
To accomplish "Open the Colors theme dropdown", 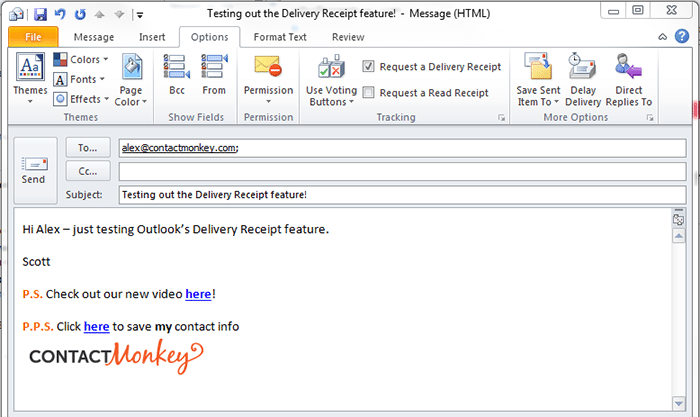I will pos(84,60).
